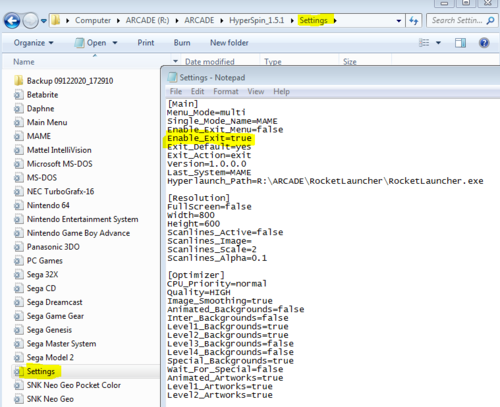Select the Sega Master System file

click(x=55, y=344)
